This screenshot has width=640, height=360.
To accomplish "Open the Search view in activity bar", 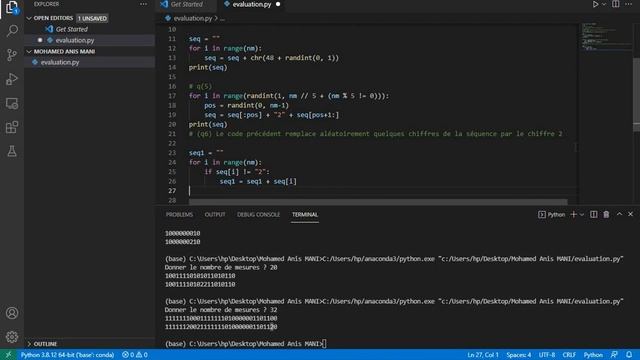I will pos(12,31).
